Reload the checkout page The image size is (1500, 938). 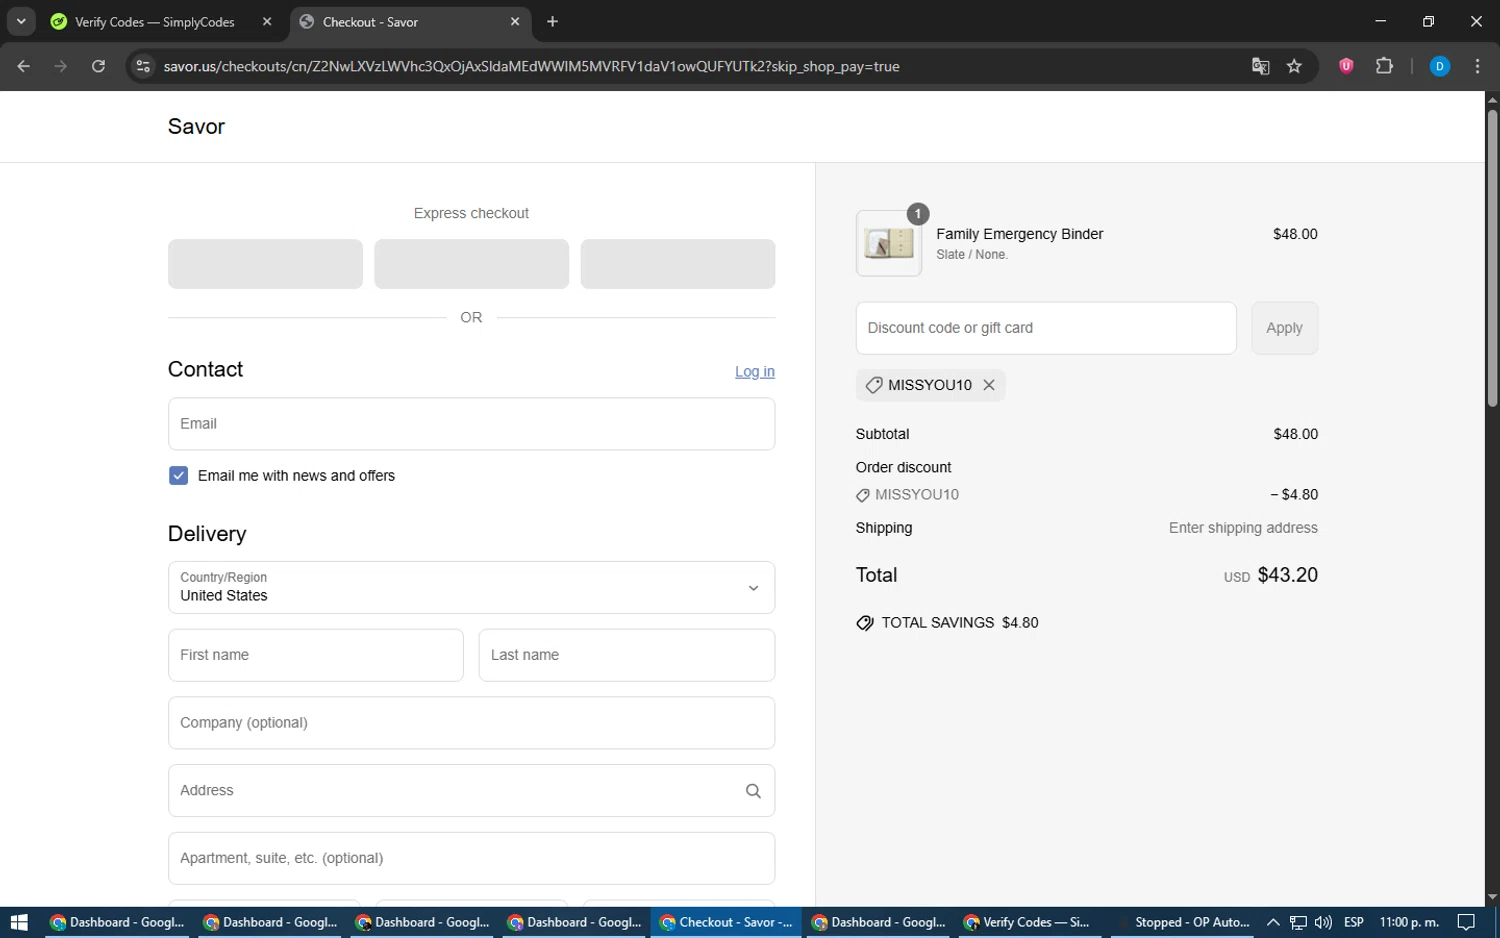click(98, 66)
